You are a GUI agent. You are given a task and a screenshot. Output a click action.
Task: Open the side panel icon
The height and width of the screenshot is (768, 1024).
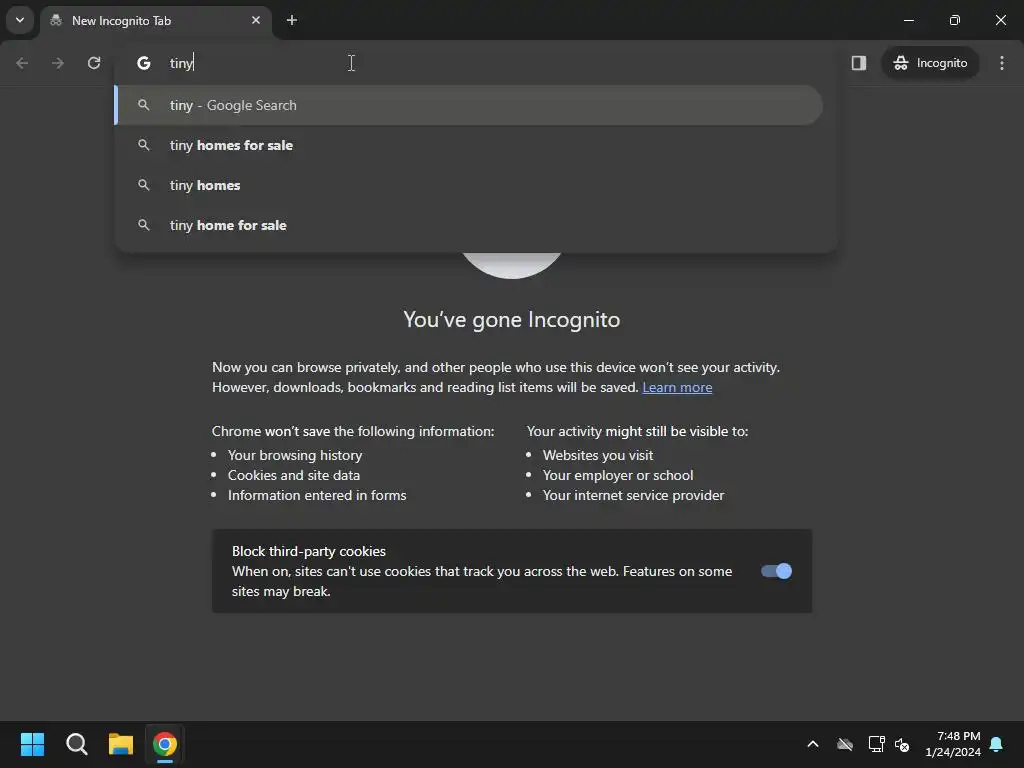tap(859, 63)
